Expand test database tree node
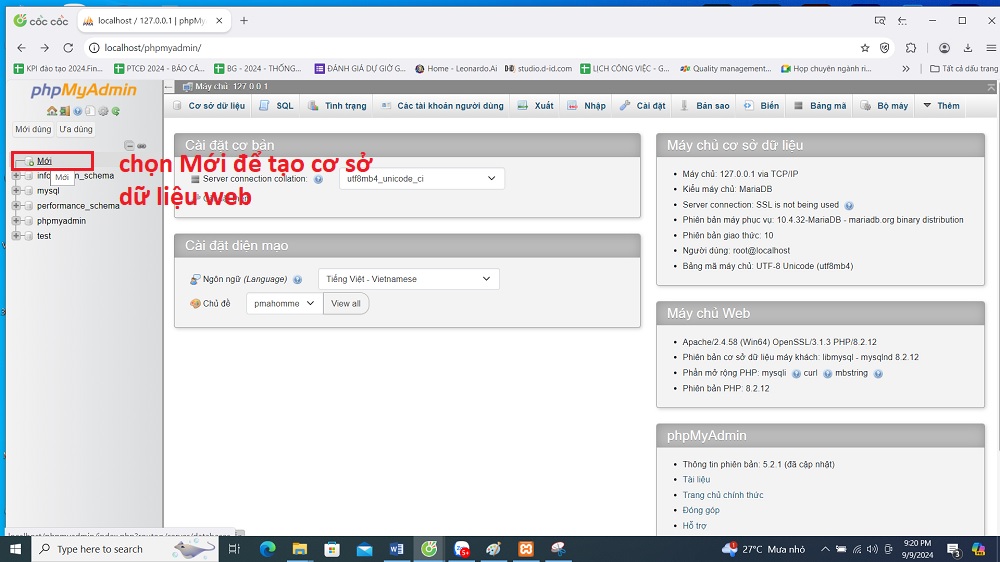Screen dimensions: 1000x562 pyautogui.click(x=17, y=235)
